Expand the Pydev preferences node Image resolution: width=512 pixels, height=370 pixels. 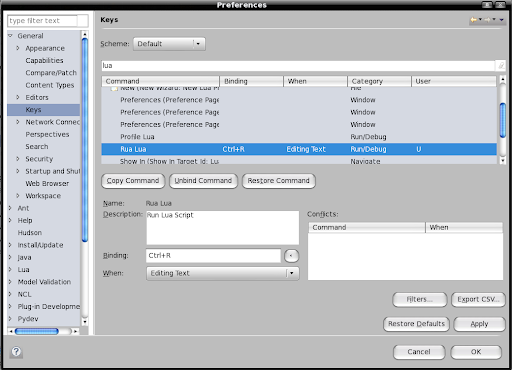point(10,319)
